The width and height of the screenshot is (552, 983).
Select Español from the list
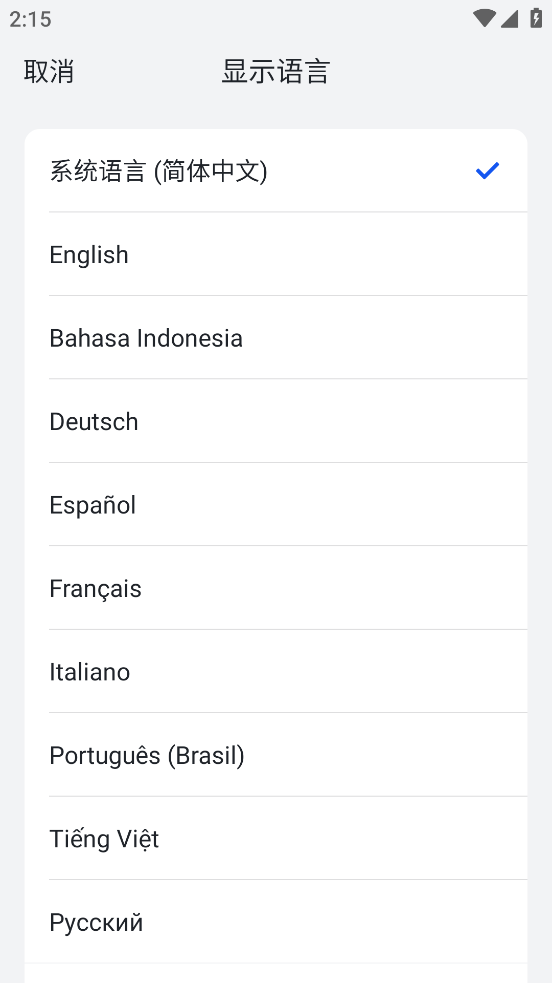276,504
